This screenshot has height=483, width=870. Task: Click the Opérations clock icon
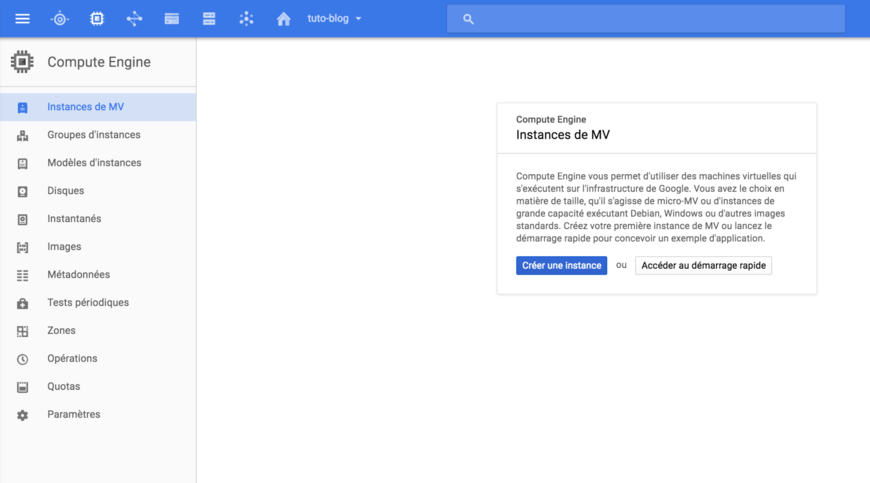[22, 359]
